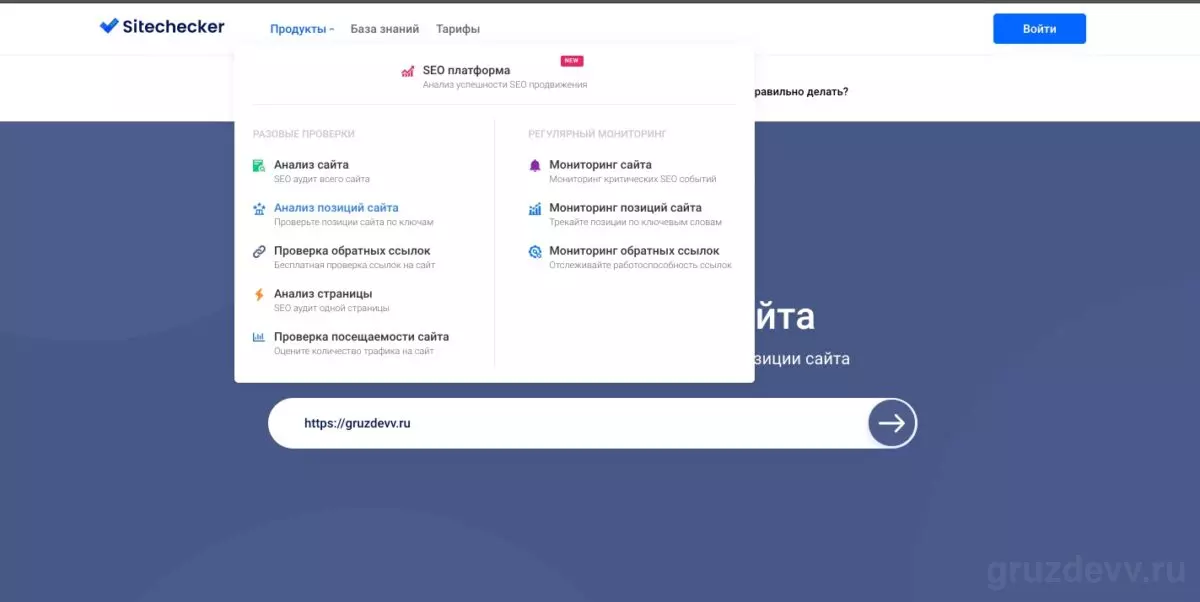Click "Анализ успешности SEO продвижения" subtitle
Image resolution: width=1200 pixels, height=602 pixels.
(505, 85)
